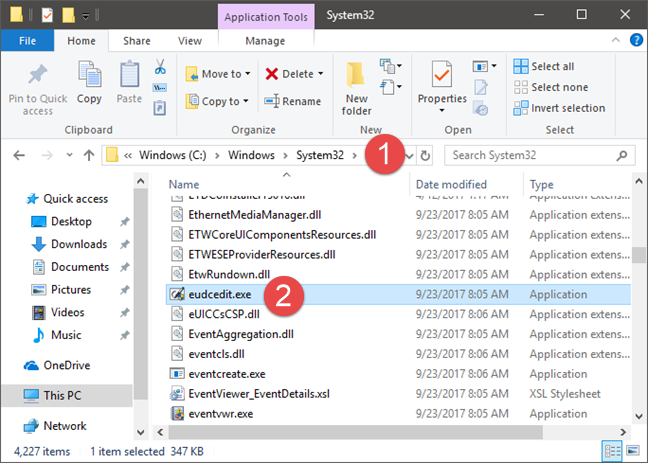Screen dimensions: 648x463
Task: Select EventViewer_EventDetails.xsl file
Action: coord(259,394)
